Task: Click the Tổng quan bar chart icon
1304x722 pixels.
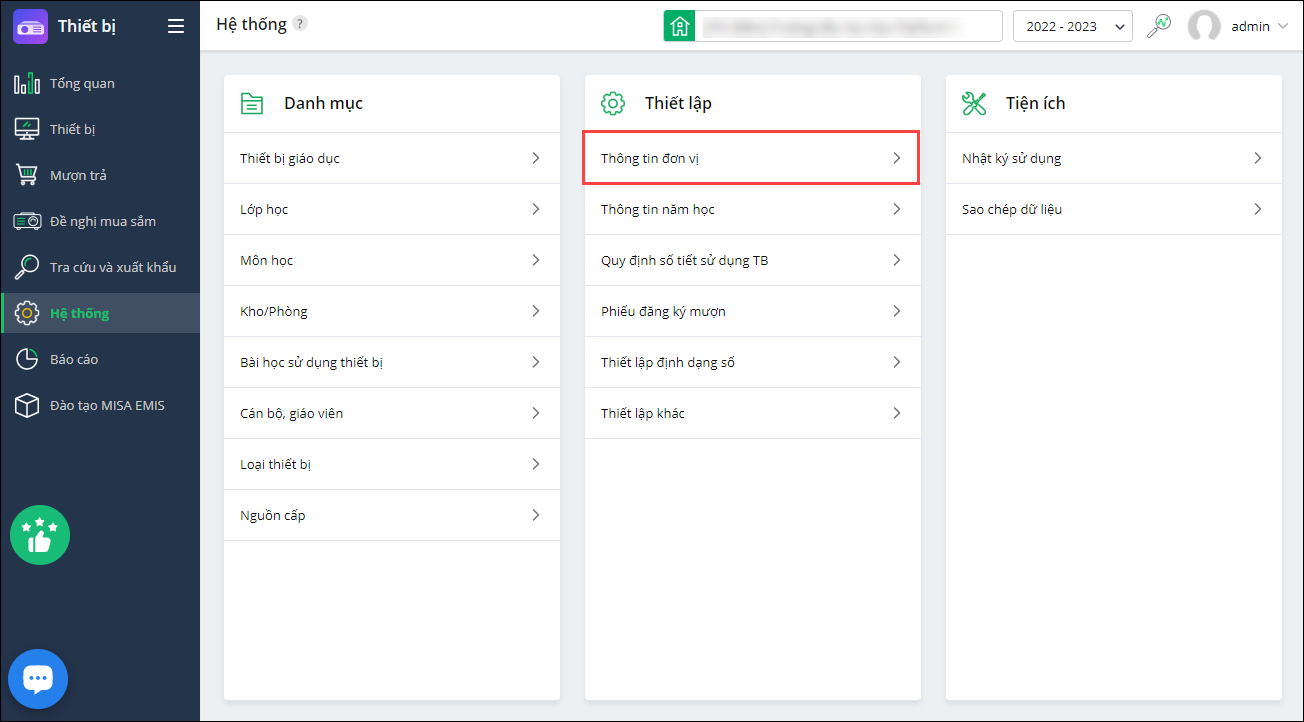Action: (27, 83)
